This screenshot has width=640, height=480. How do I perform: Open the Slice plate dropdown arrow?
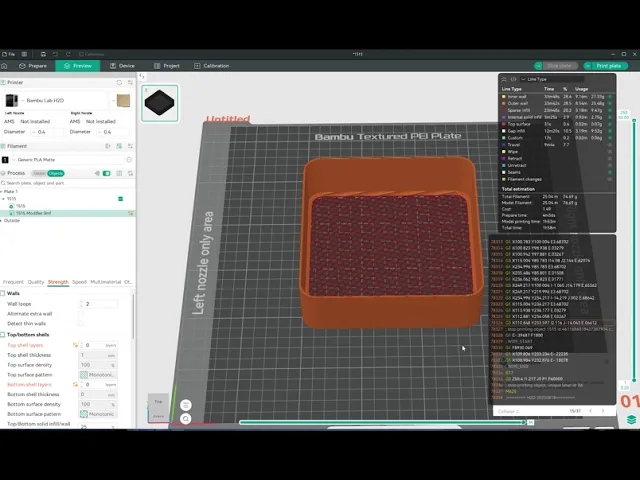[x=538, y=66]
